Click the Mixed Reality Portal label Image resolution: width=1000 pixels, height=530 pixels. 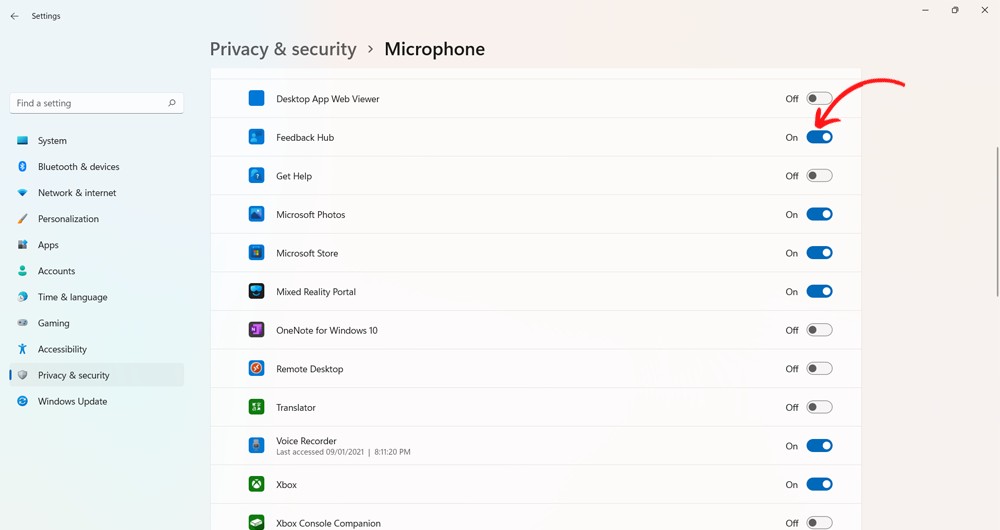point(316,291)
